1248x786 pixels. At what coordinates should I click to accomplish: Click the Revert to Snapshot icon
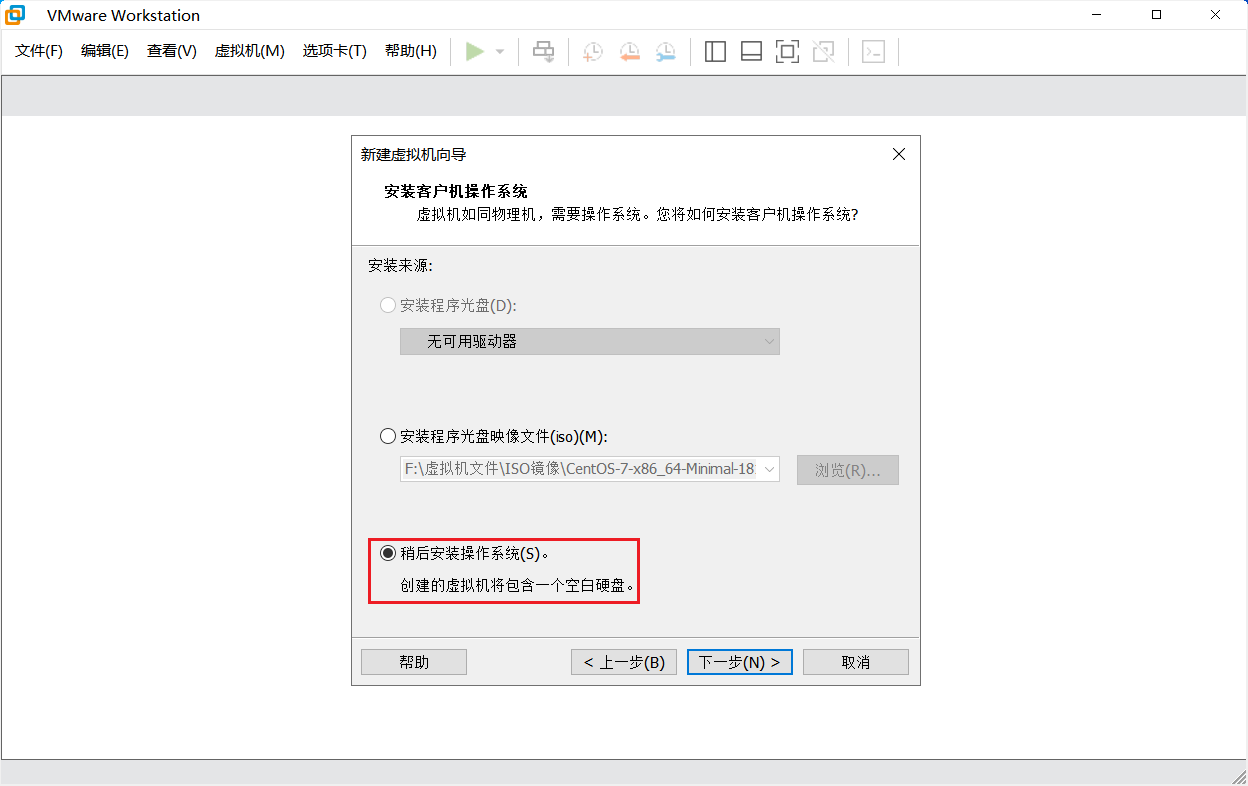click(x=629, y=51)
